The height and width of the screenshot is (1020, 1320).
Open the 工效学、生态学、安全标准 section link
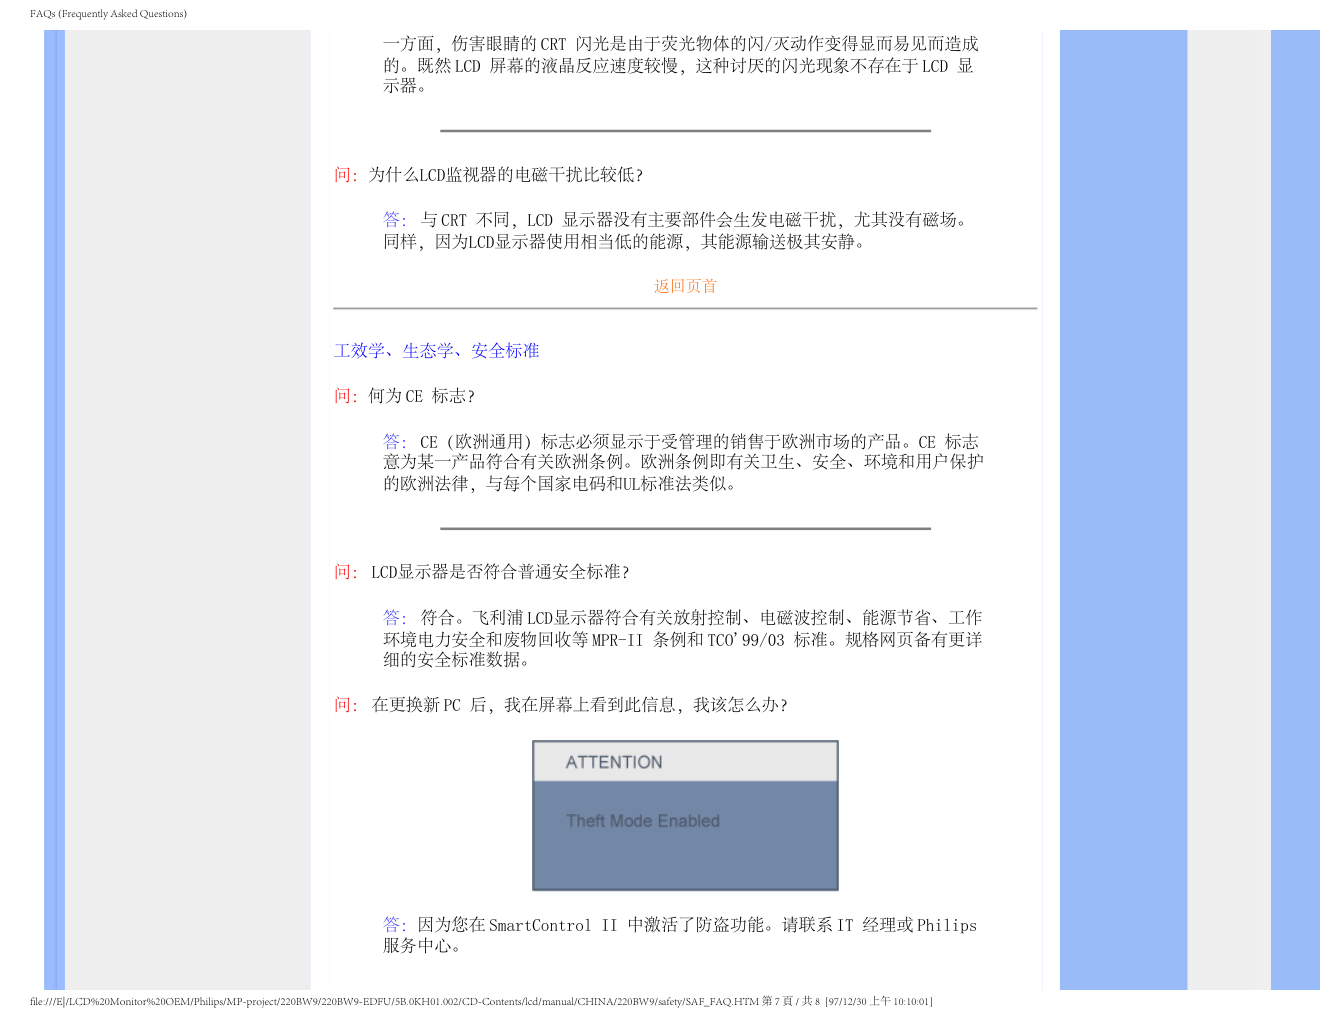[x=436, y=351]
